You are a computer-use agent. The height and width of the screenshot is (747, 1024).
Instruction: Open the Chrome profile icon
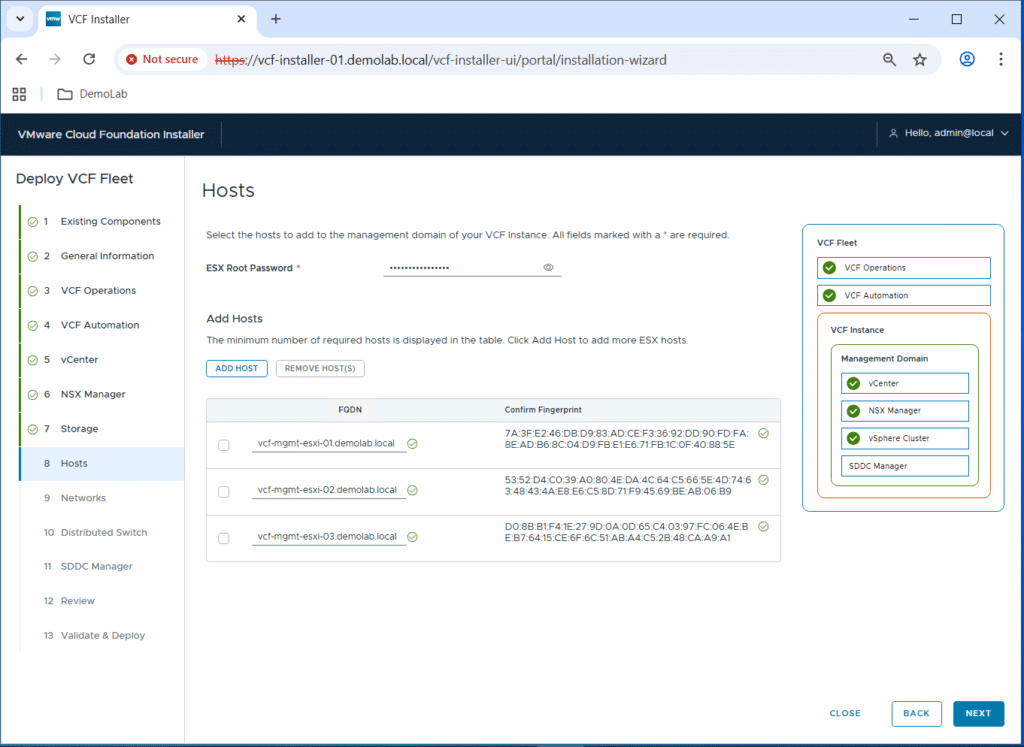click(x=967, y=59)
